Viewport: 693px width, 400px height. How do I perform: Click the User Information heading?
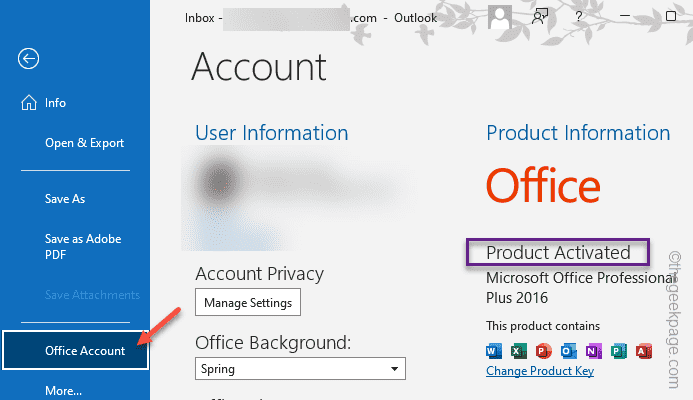pos(272,133)
